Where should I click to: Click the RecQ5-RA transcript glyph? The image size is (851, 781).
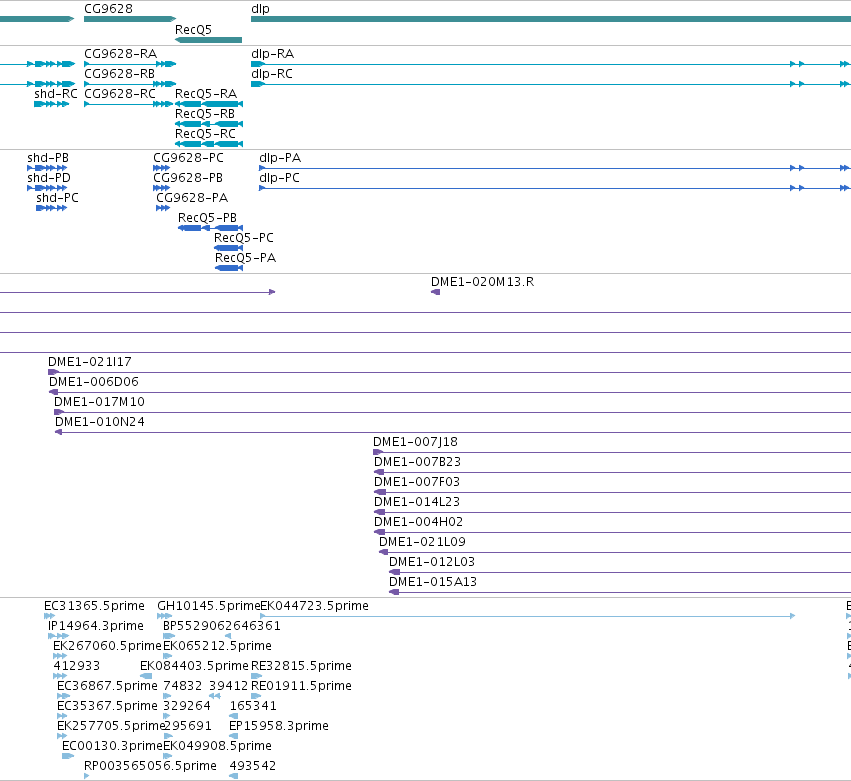pyautogui.click(x=209, y=104)
